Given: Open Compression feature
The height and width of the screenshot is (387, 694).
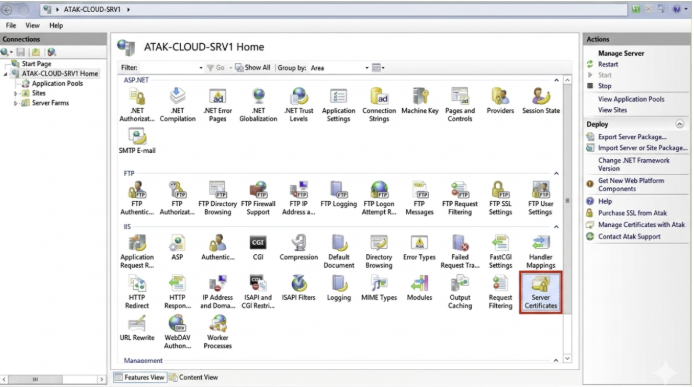Looking at the screenshot, I should 299,248.
